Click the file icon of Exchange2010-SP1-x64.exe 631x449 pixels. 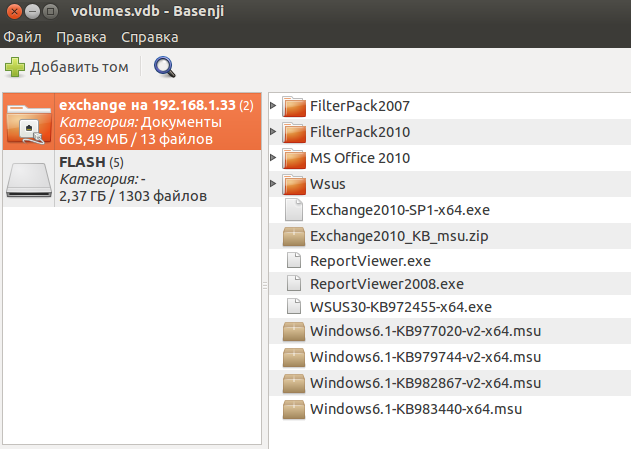click(x=294, y=210)
